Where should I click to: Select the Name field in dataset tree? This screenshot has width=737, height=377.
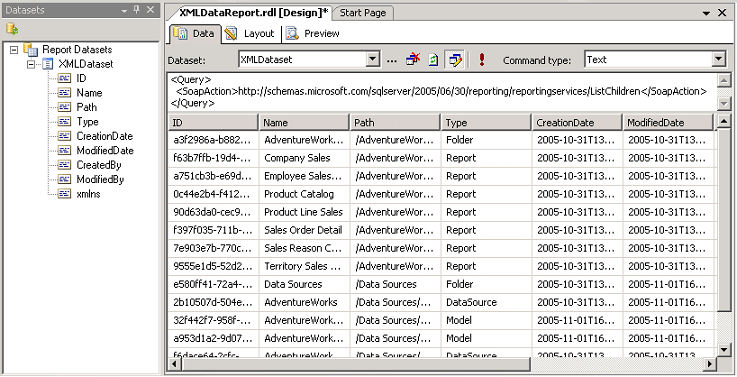[x=89, y=93]
